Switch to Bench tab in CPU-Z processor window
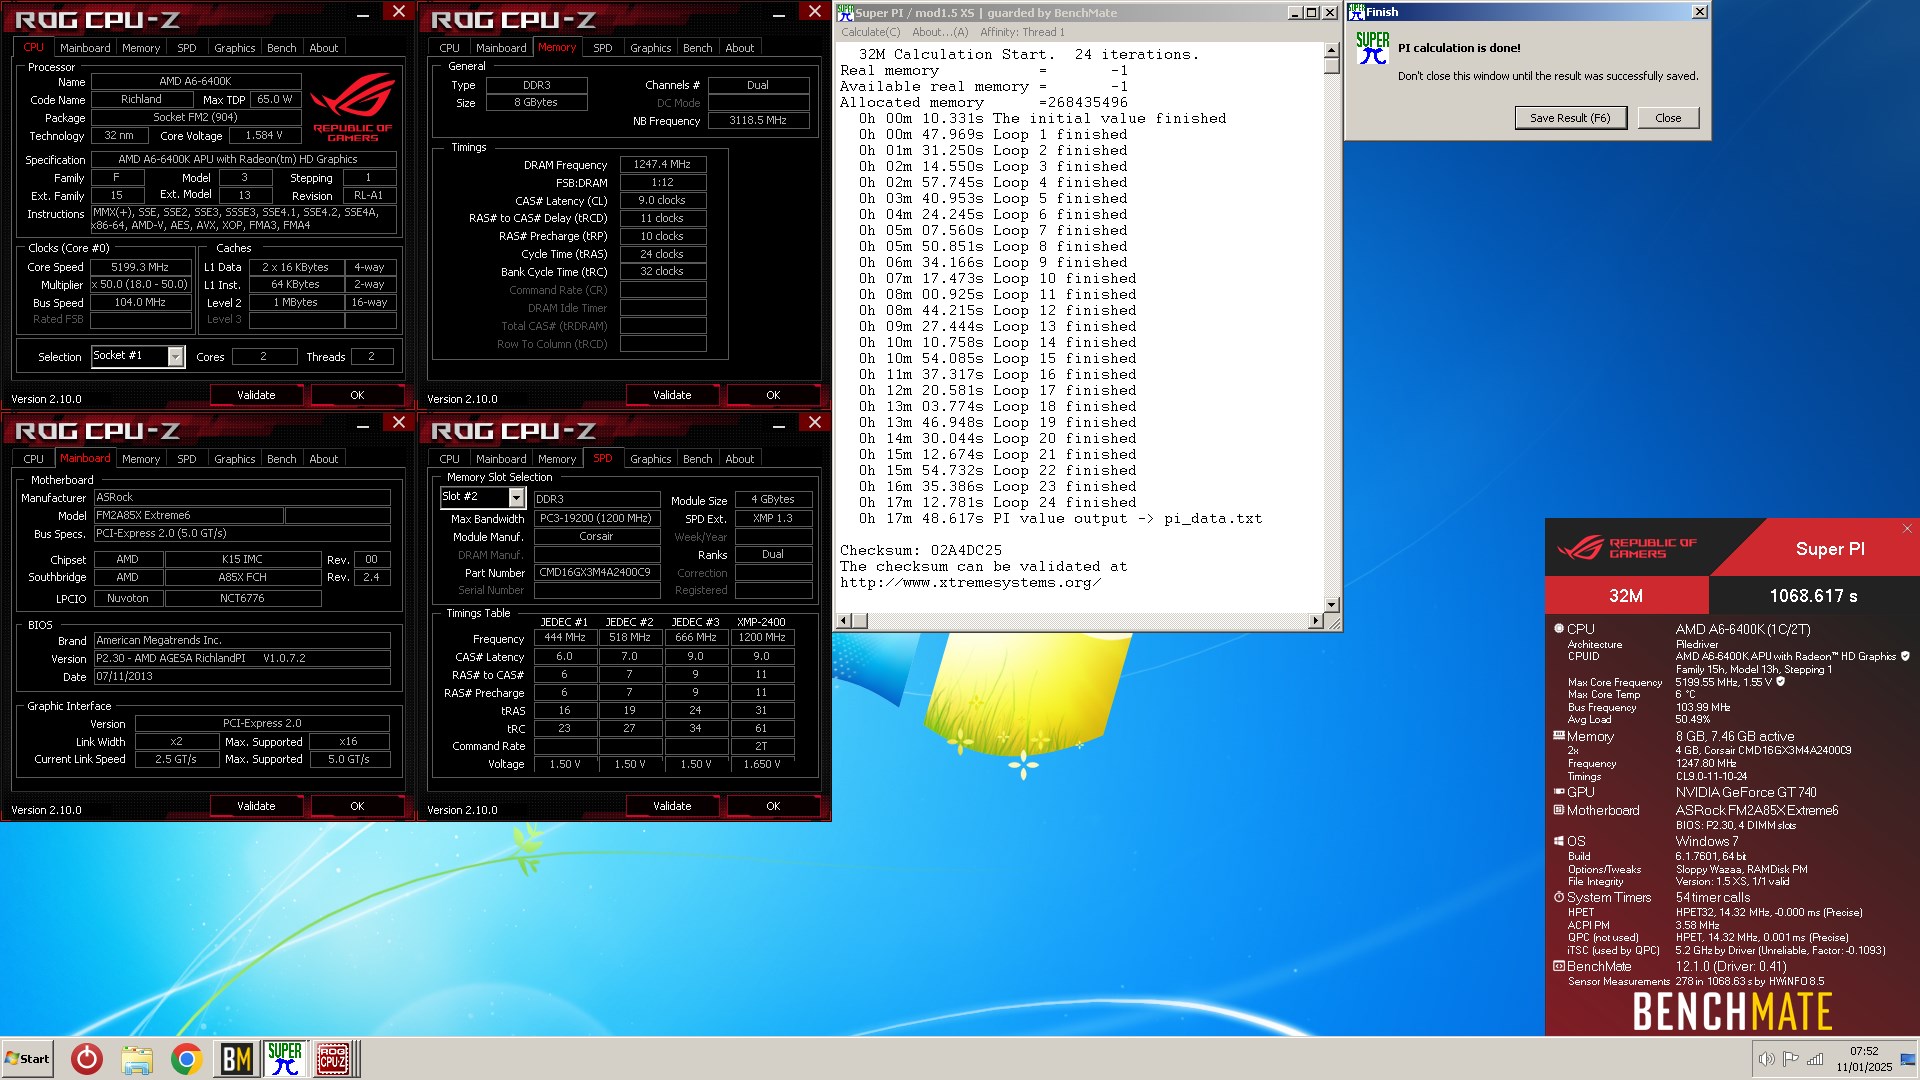 coord(281,48)
